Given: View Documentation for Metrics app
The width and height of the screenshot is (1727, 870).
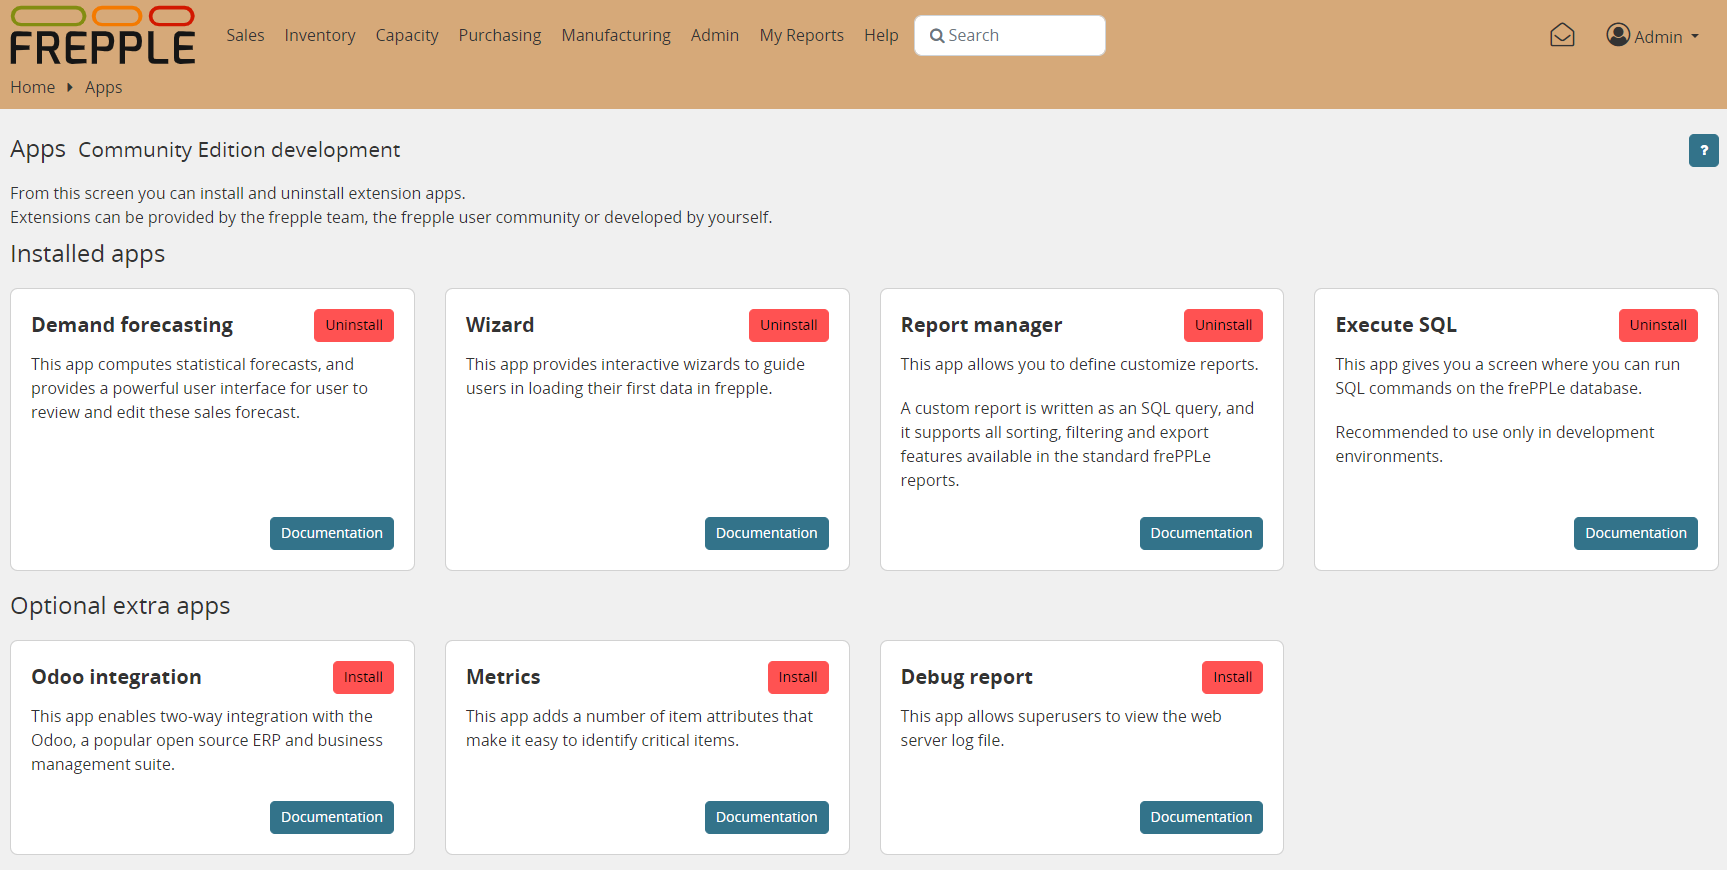Looking at the screenshot, I should [766, 817].
